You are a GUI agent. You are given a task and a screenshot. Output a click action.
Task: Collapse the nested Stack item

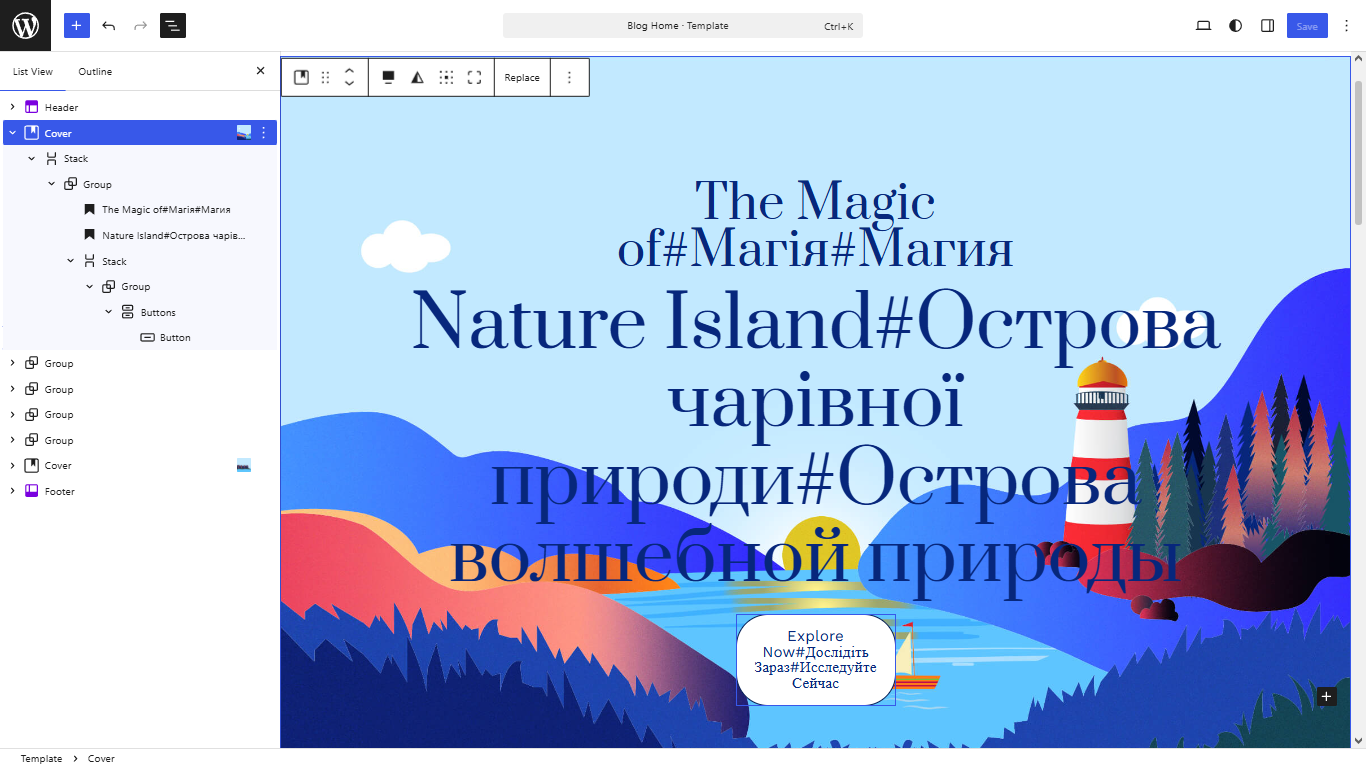click(70, 261)
